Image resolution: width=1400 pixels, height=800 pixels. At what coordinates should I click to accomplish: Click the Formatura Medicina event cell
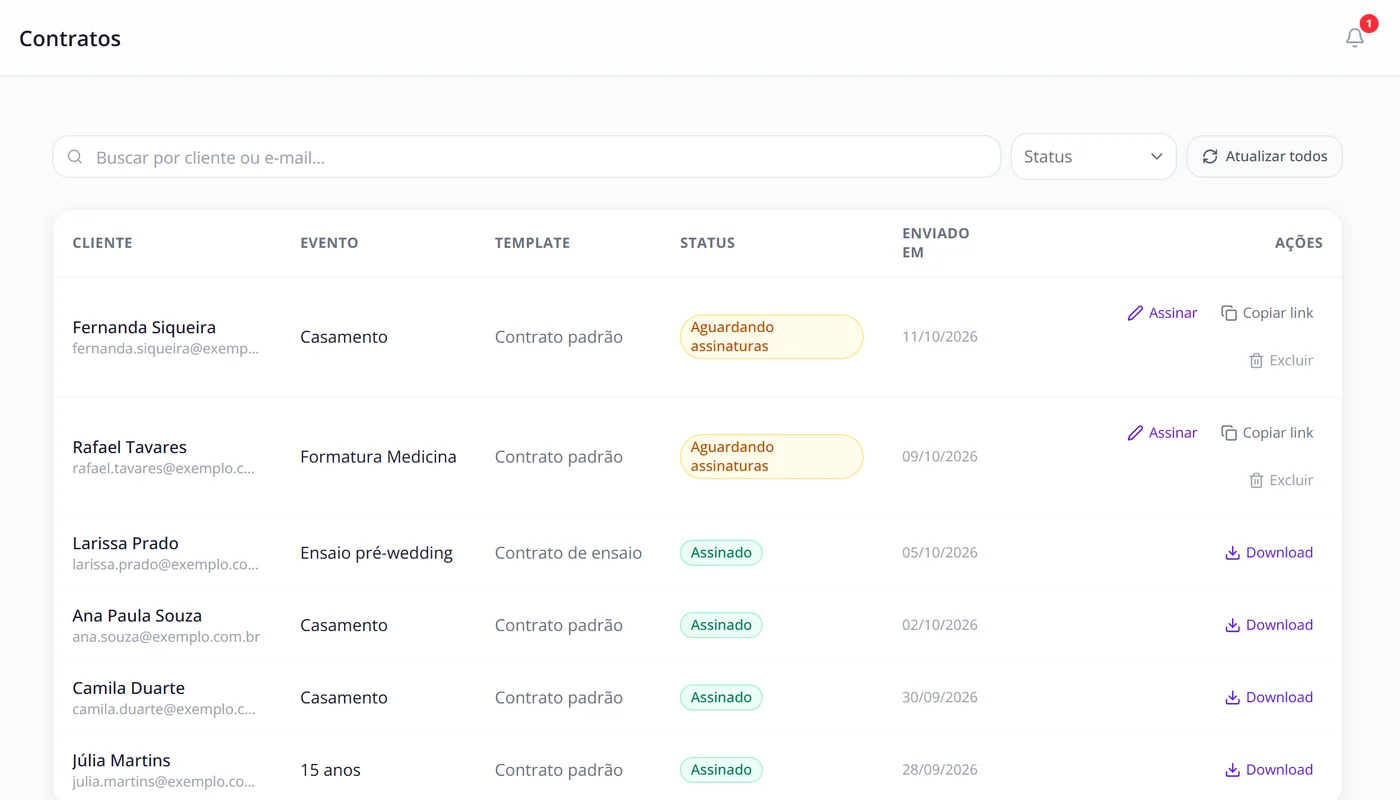click(378, 457)
